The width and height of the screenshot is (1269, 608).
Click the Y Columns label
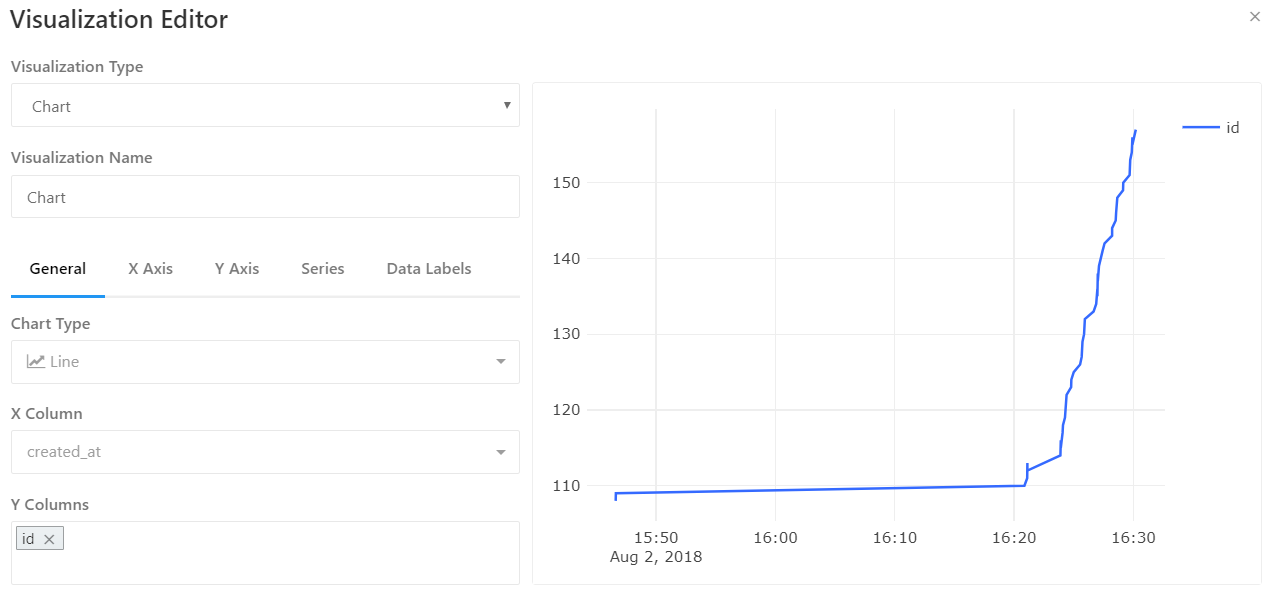pyautogui.click(x=50, y=504)
